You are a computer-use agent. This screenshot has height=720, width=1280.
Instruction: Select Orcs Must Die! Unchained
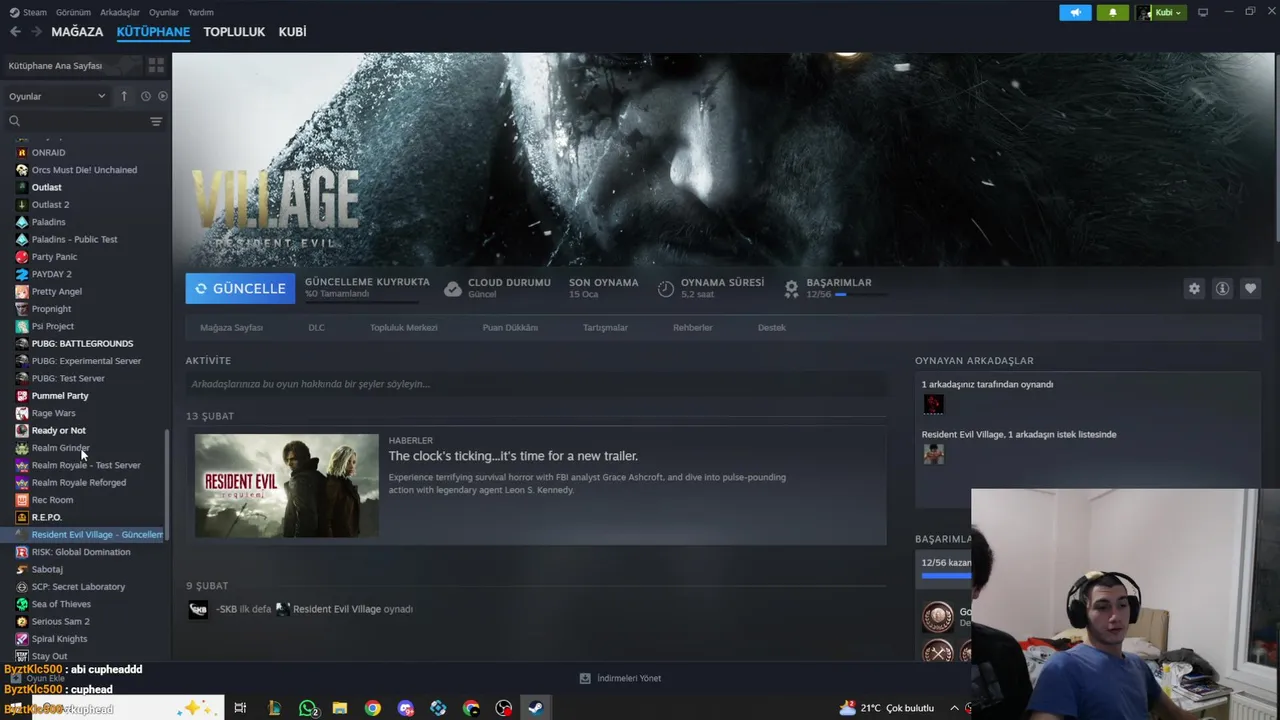tap(84, 170)
